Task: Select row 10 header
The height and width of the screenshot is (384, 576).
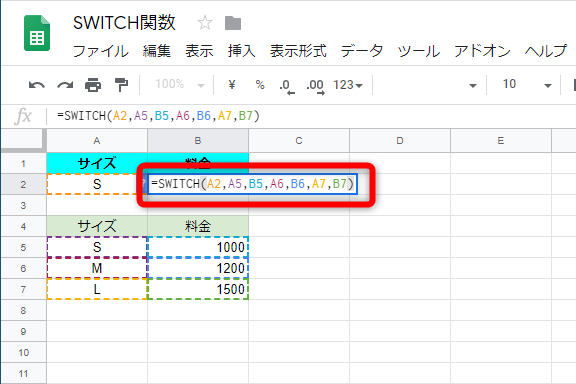Action: pos(24,352)
